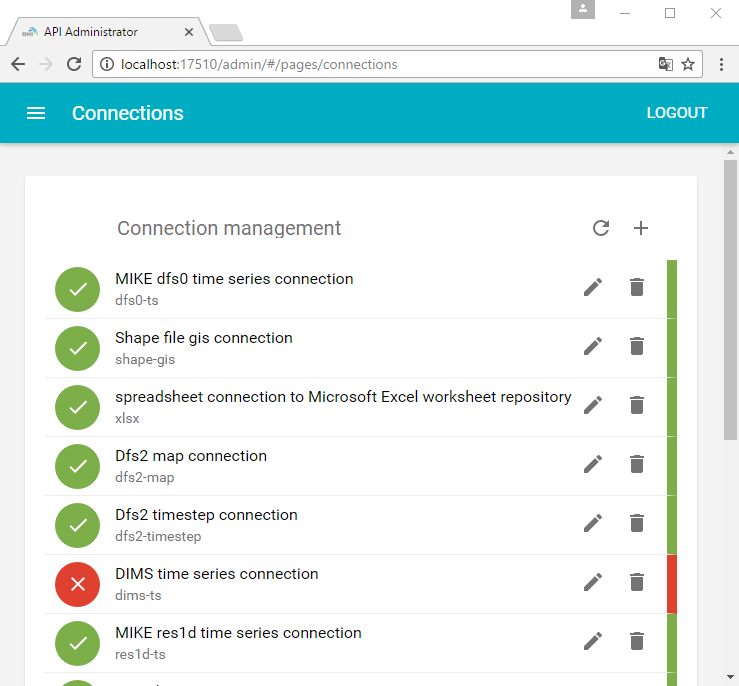The width and height of the screenshot is (739, 686).
Task: Click green status check for dfs2-timestep
Action: (x=77, y=525)
